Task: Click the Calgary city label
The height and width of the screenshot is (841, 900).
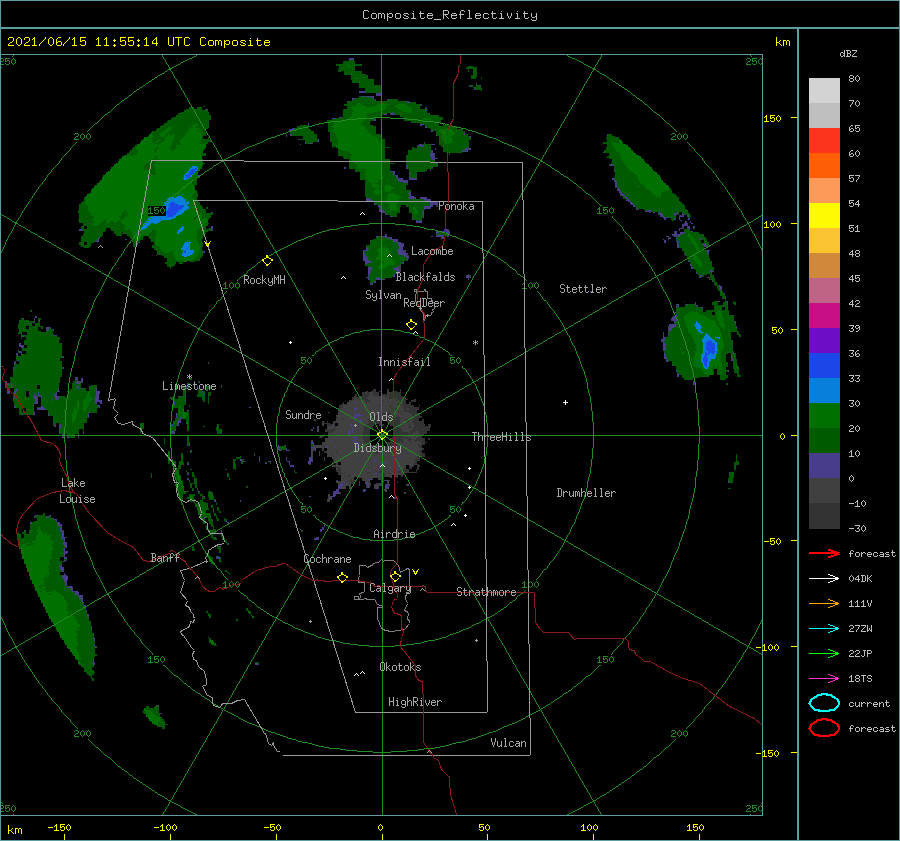Action: 390,588
